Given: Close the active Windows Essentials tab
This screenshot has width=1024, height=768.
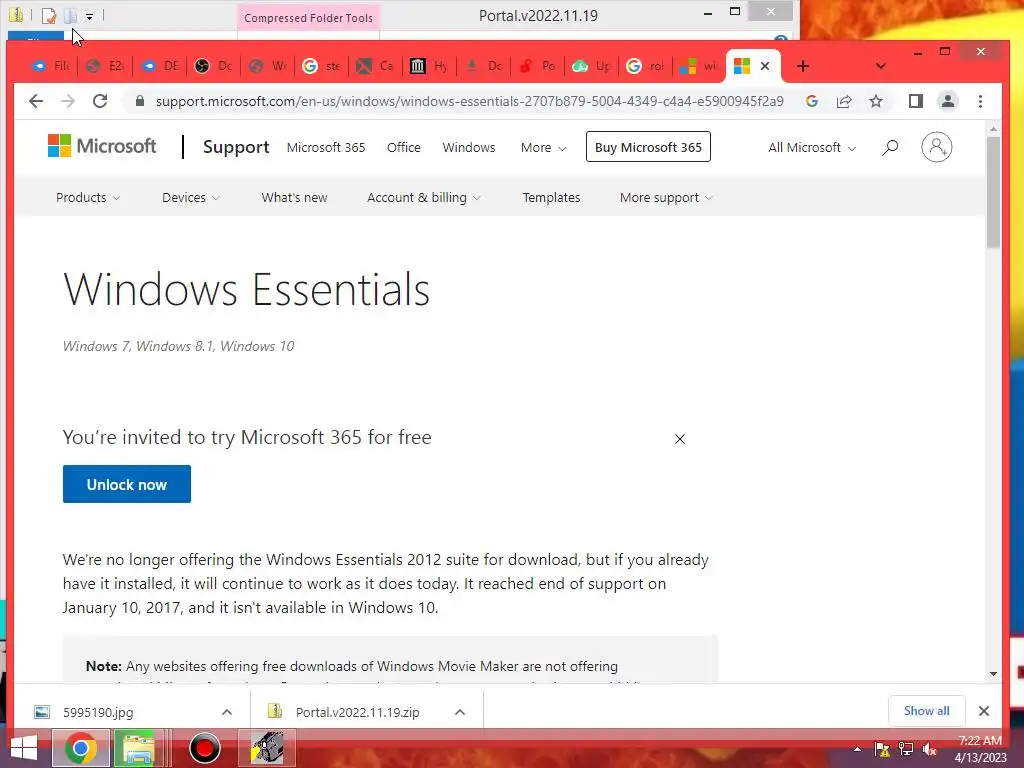Looking at the screenshot, I should [x=765, y=66].
